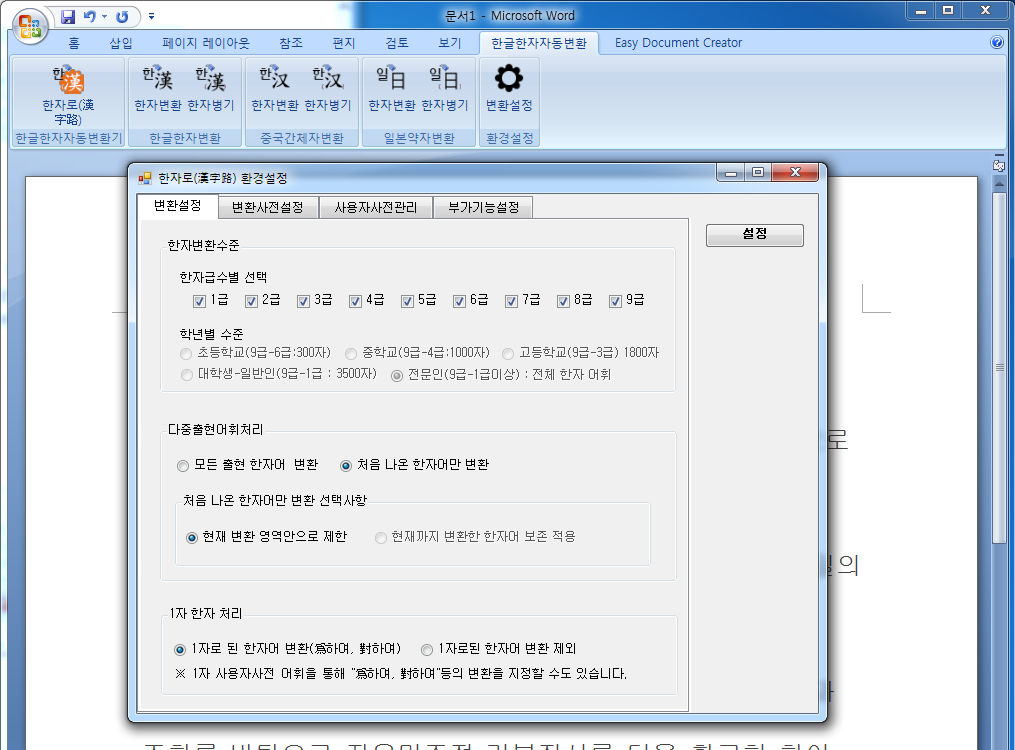Select 1자로된 한자어 변환 제외 option
1015x750 pixels.
427,649
